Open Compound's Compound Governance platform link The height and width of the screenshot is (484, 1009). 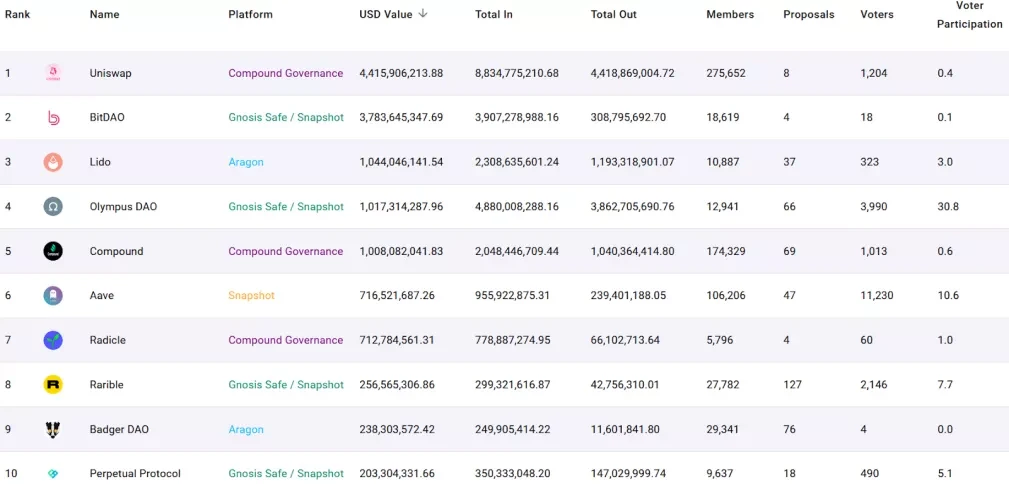286,251
